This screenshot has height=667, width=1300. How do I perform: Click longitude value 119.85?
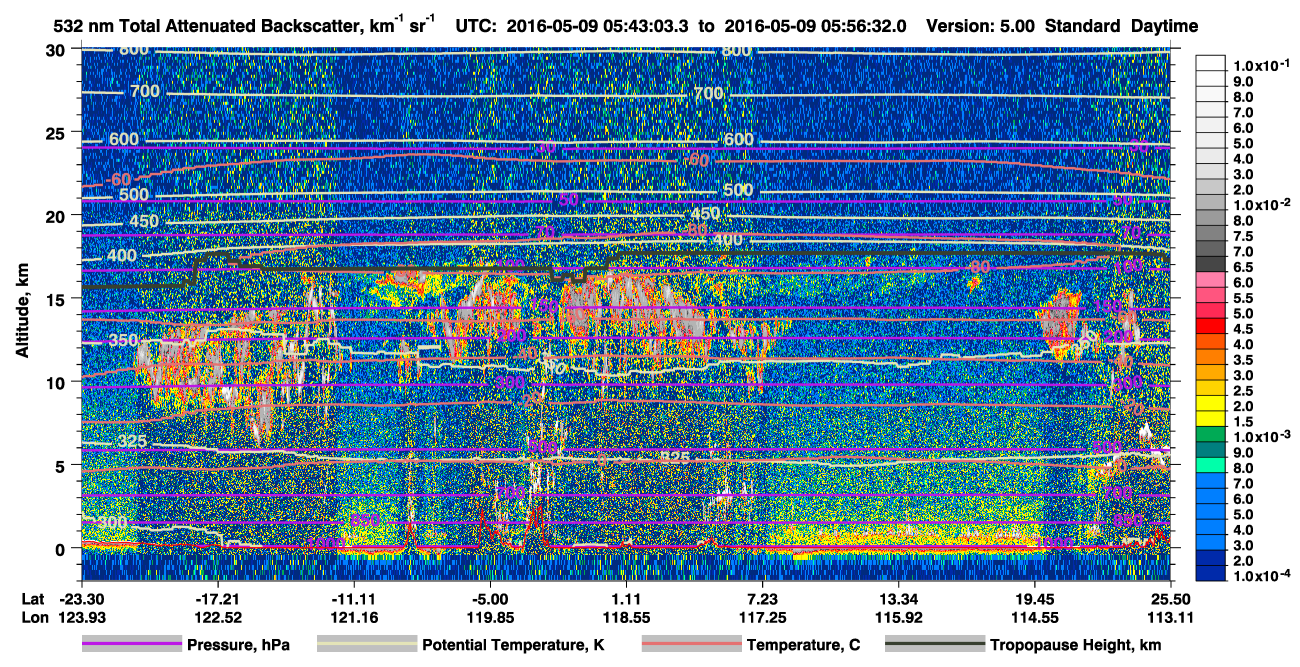pos(490,617)
